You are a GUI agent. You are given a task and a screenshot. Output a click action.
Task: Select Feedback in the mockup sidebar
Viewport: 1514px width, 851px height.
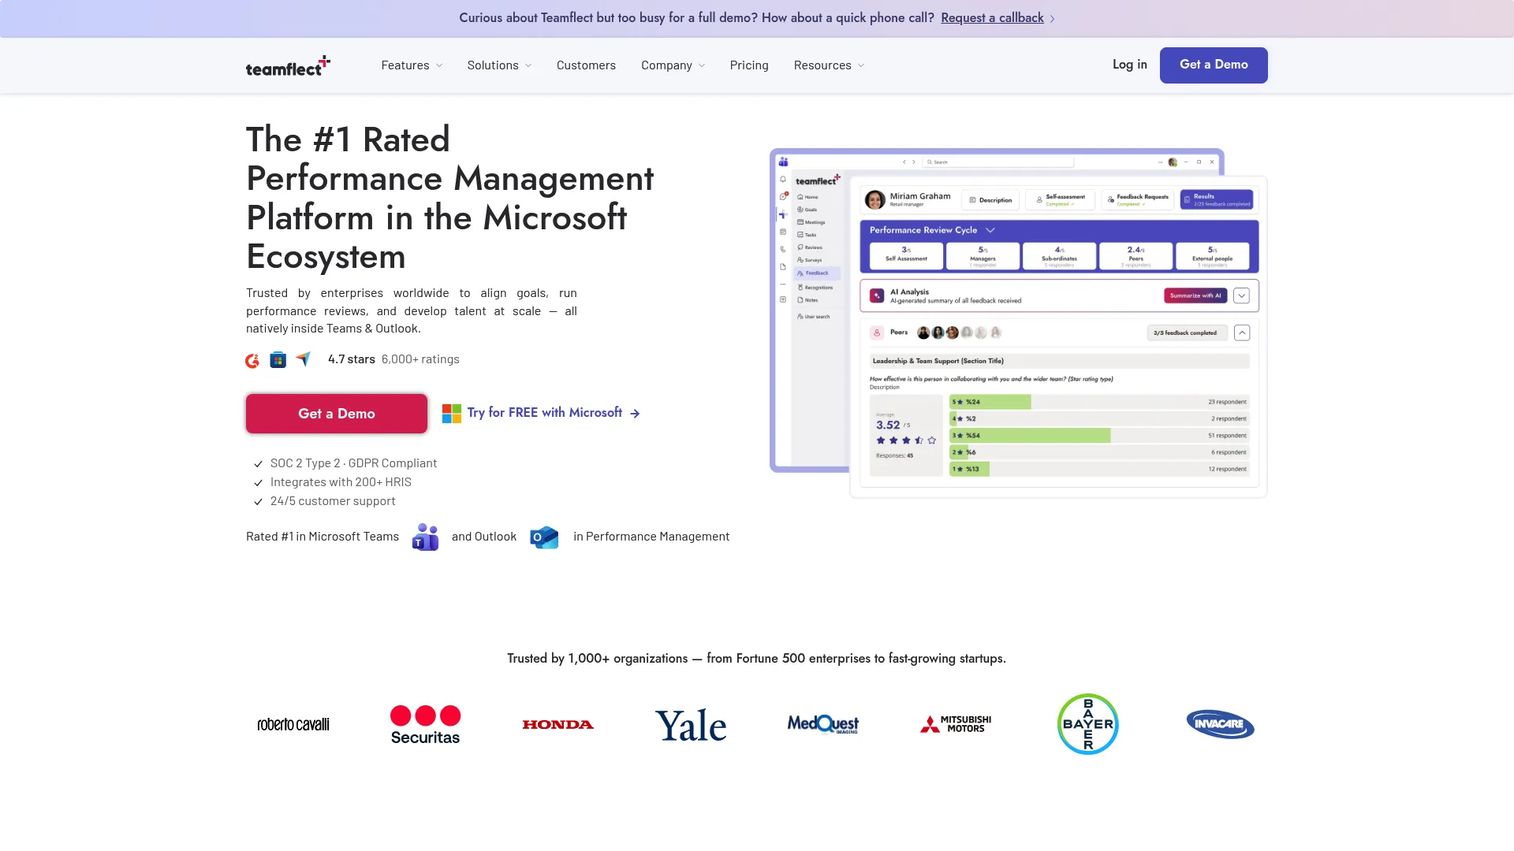pos(817,273)
